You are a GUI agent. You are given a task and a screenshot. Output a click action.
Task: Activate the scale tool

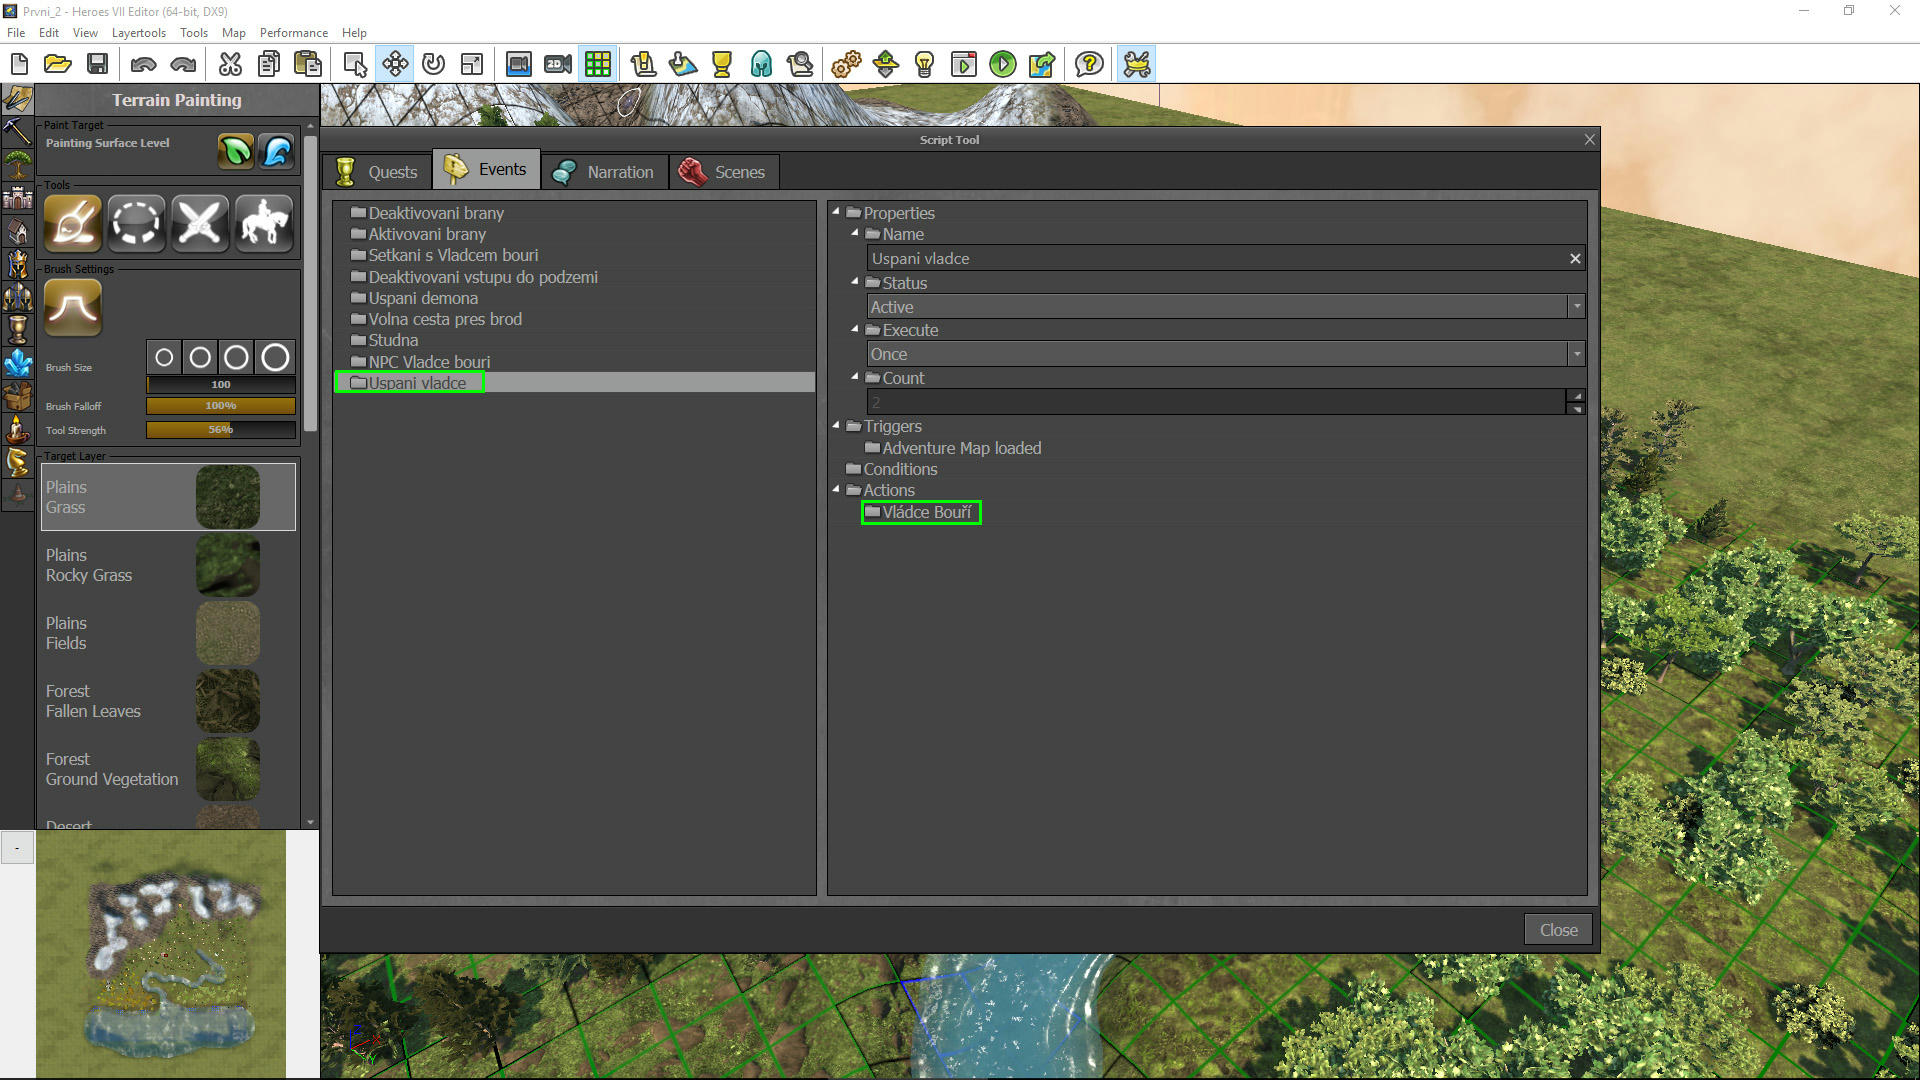[x=472, y=64]
